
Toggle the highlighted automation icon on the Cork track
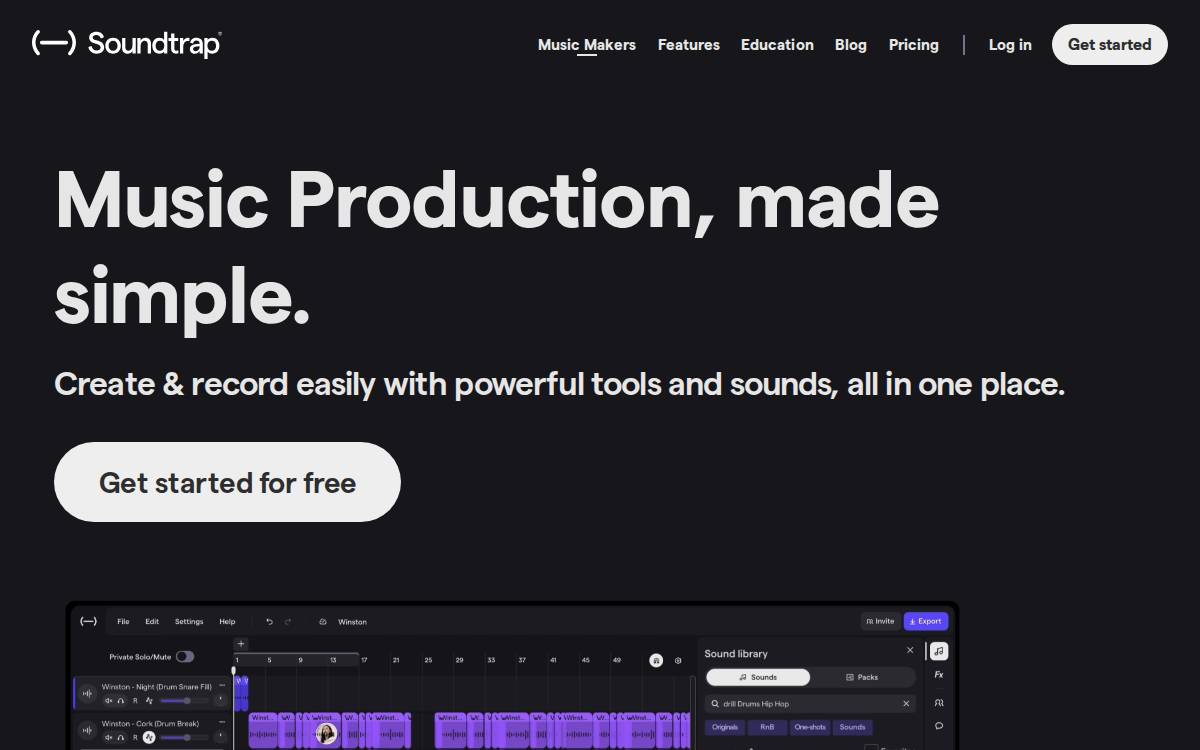tap(149, 737)
